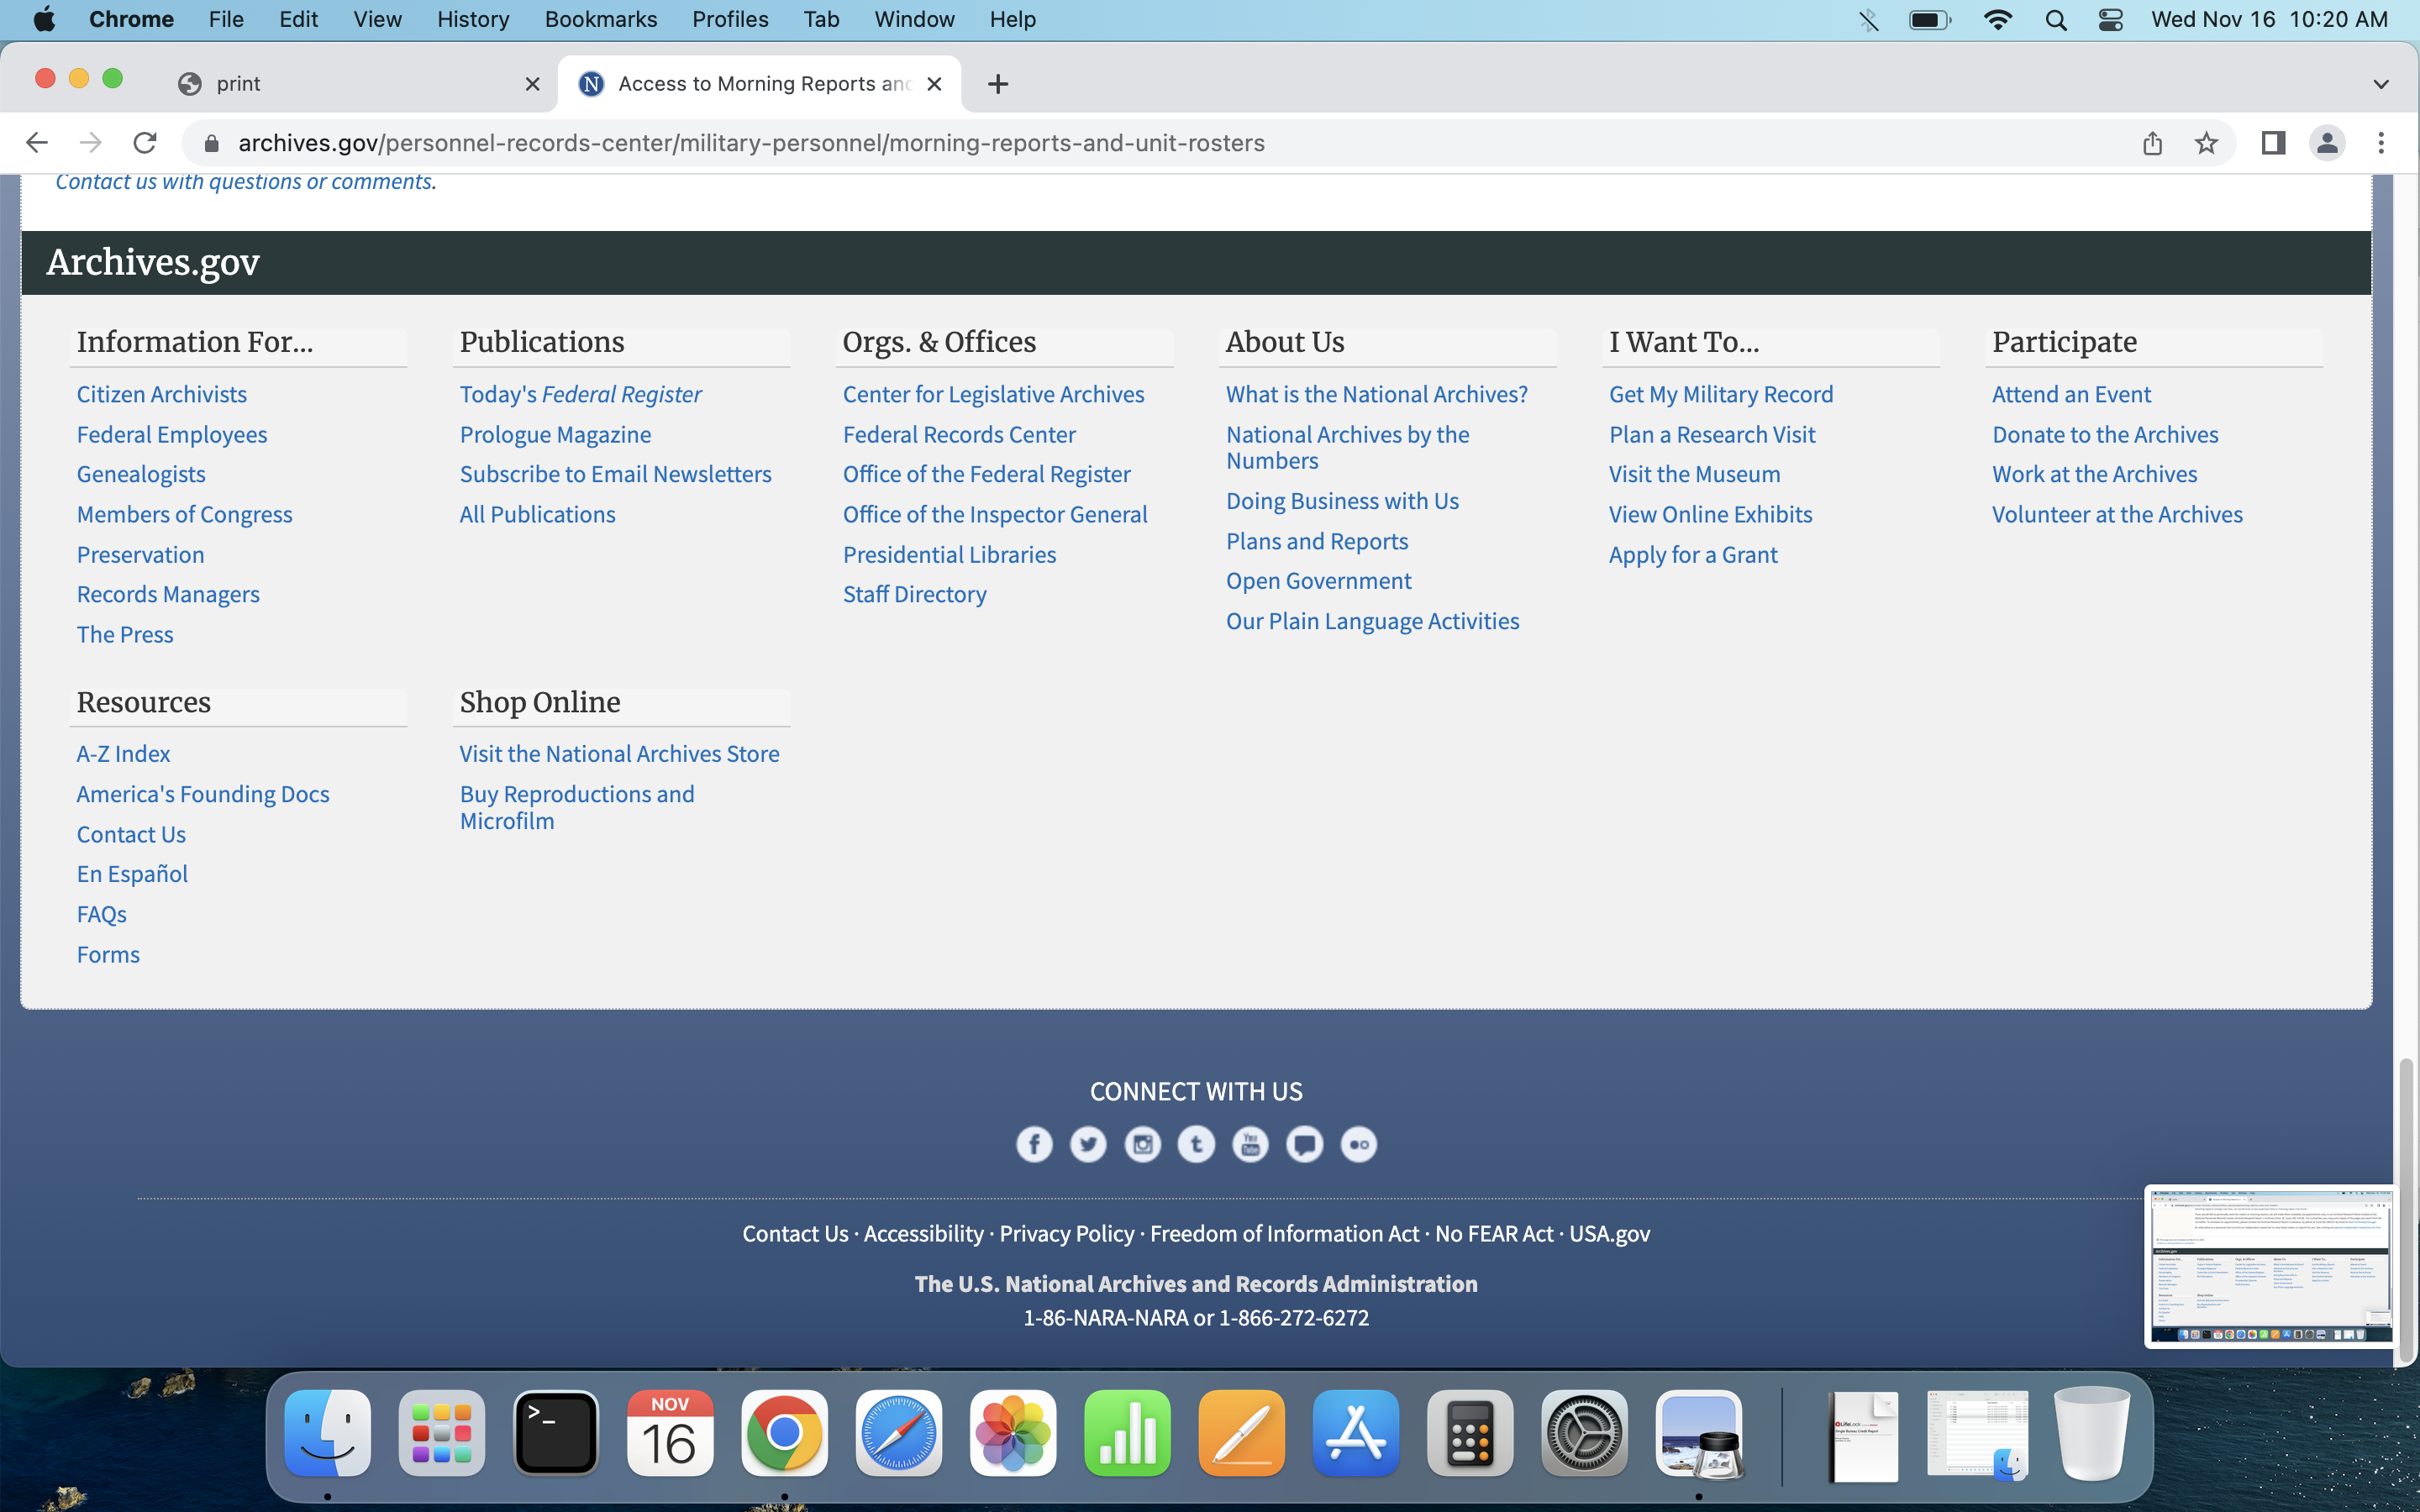
Task: Reload the current page
Action: tap(145, 143)
